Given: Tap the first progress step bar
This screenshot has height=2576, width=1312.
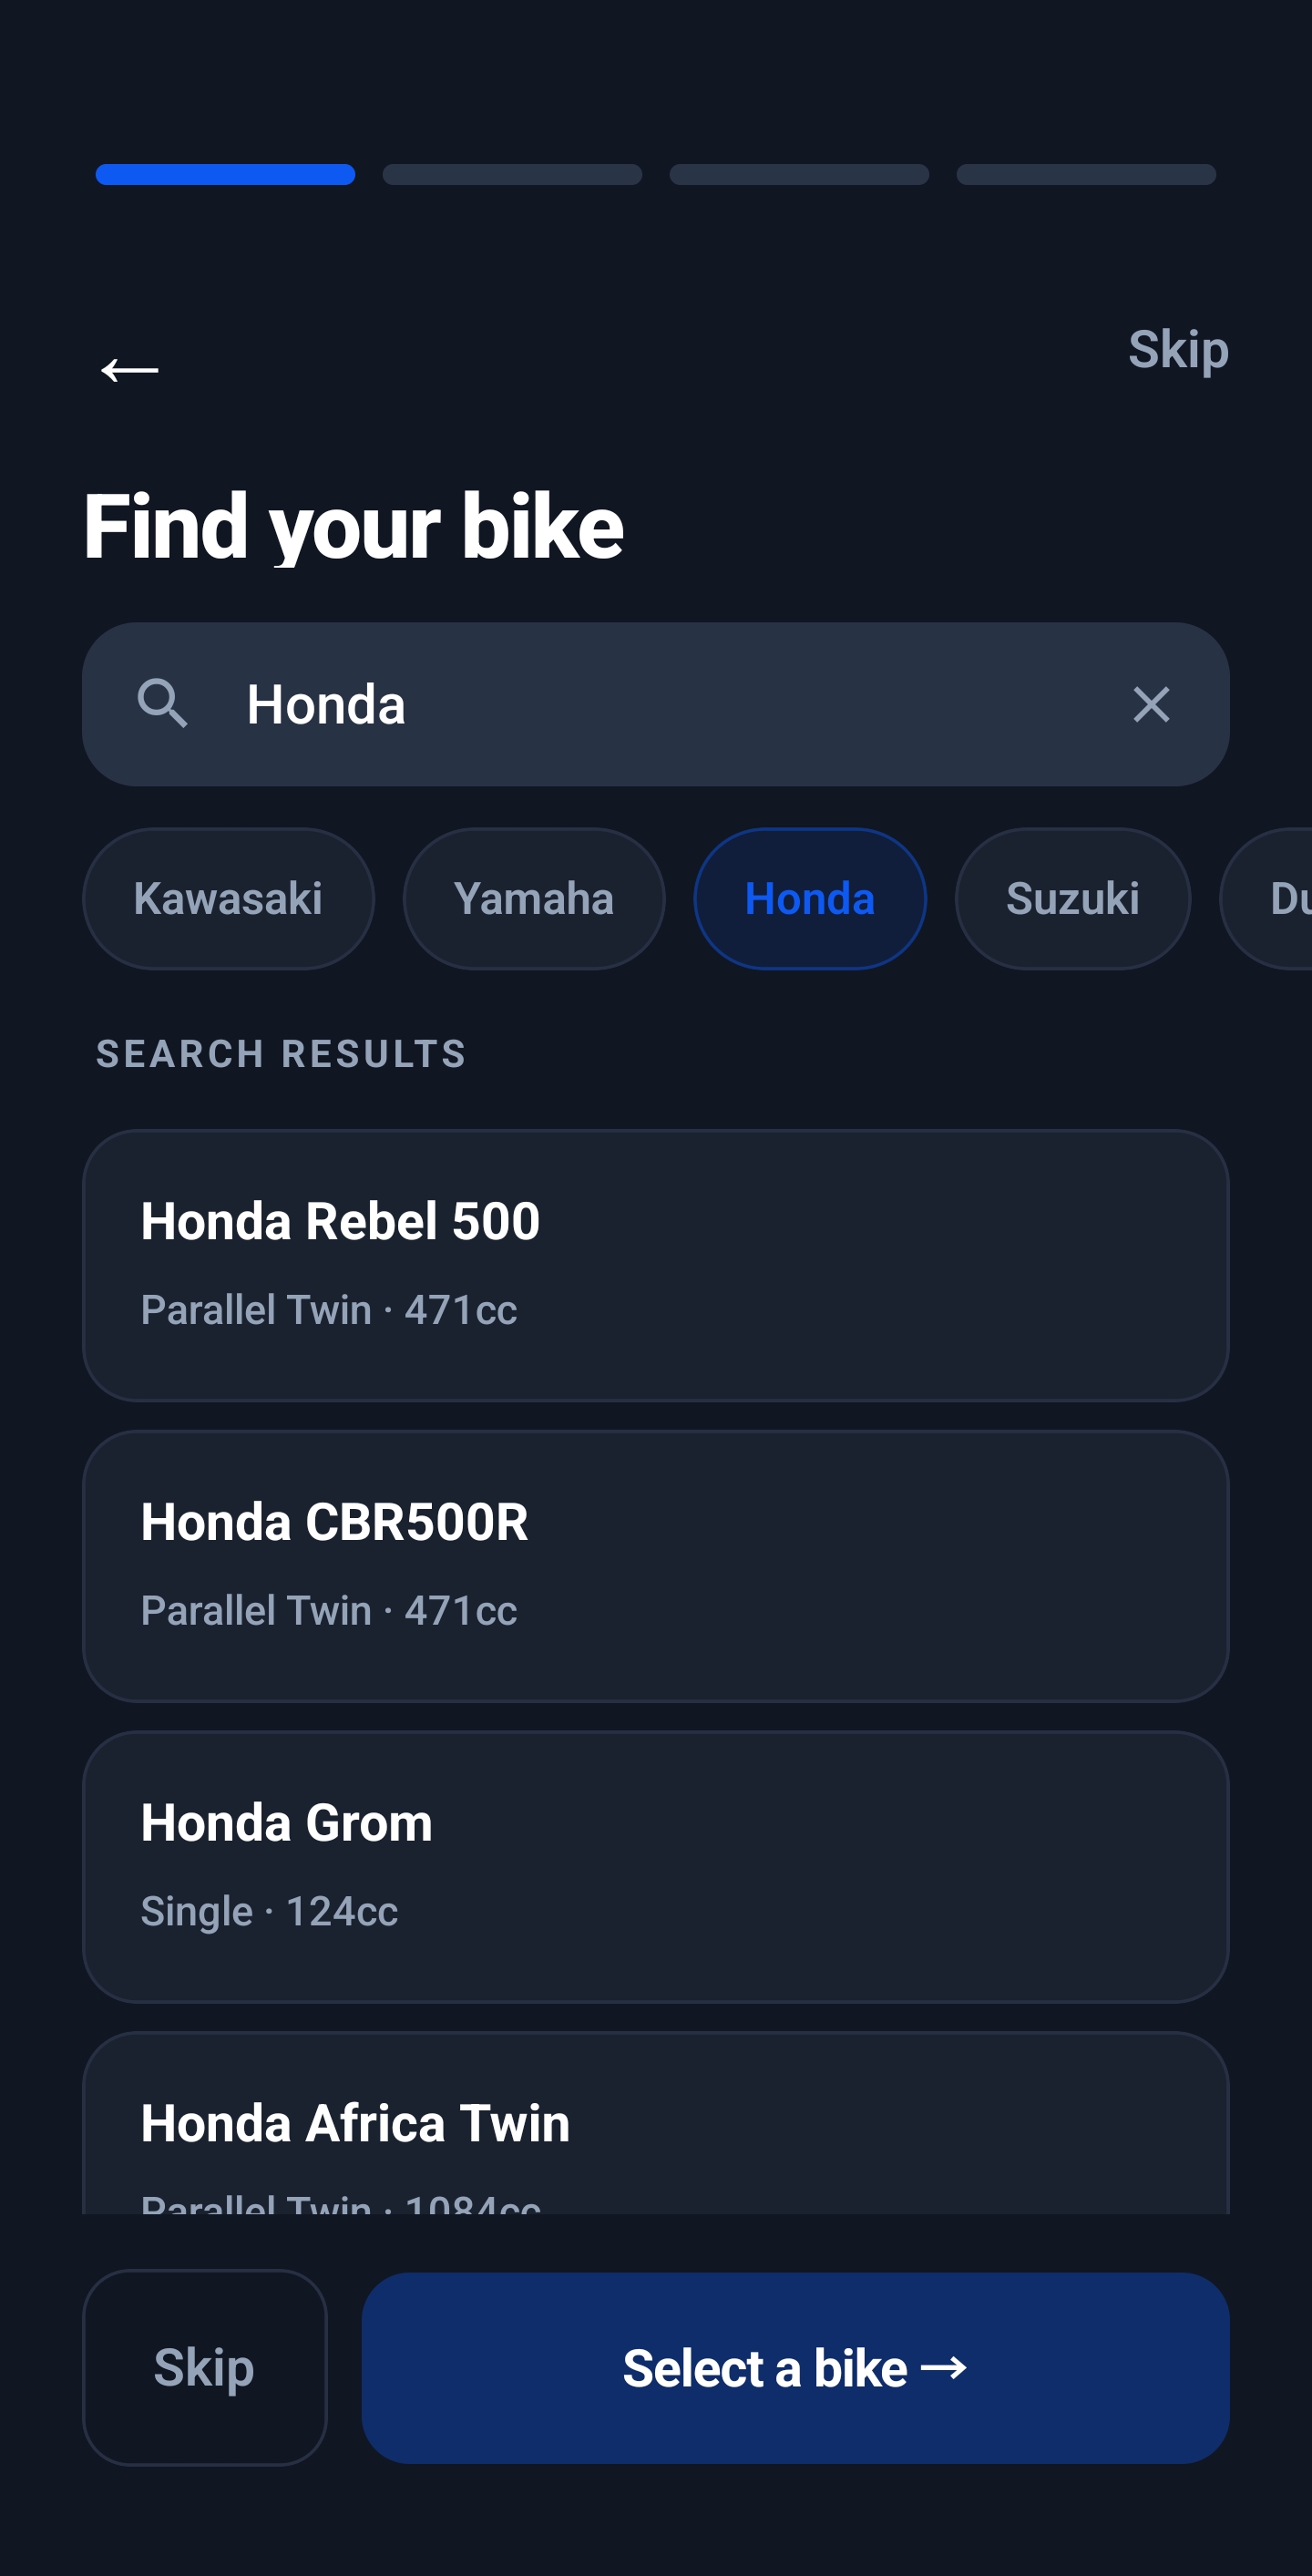Looking at the screenshot, I should pyautogui.click(x=225, y=174).
